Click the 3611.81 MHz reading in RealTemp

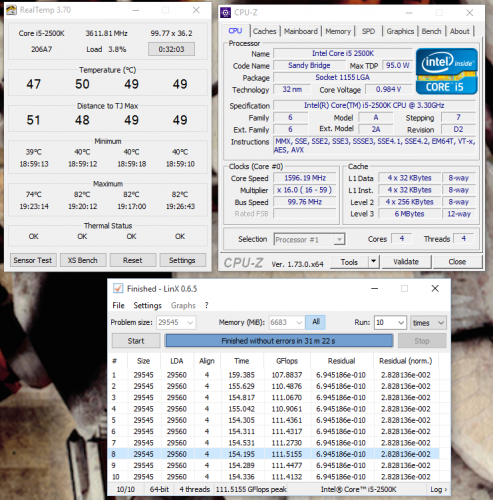click(106, 33)
